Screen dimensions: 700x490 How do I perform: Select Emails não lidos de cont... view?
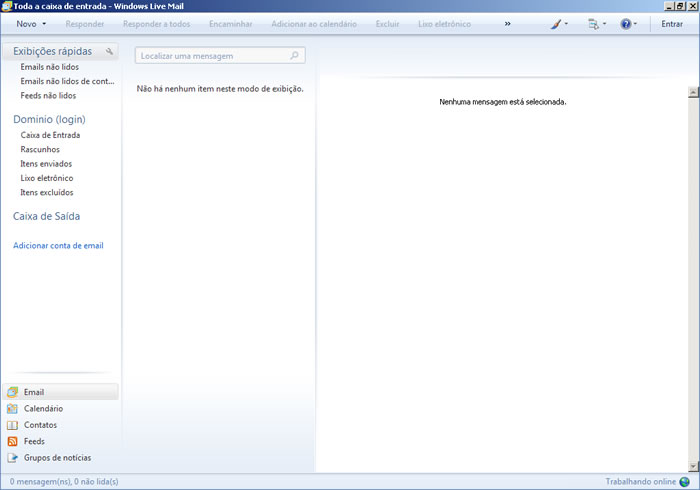67,81
